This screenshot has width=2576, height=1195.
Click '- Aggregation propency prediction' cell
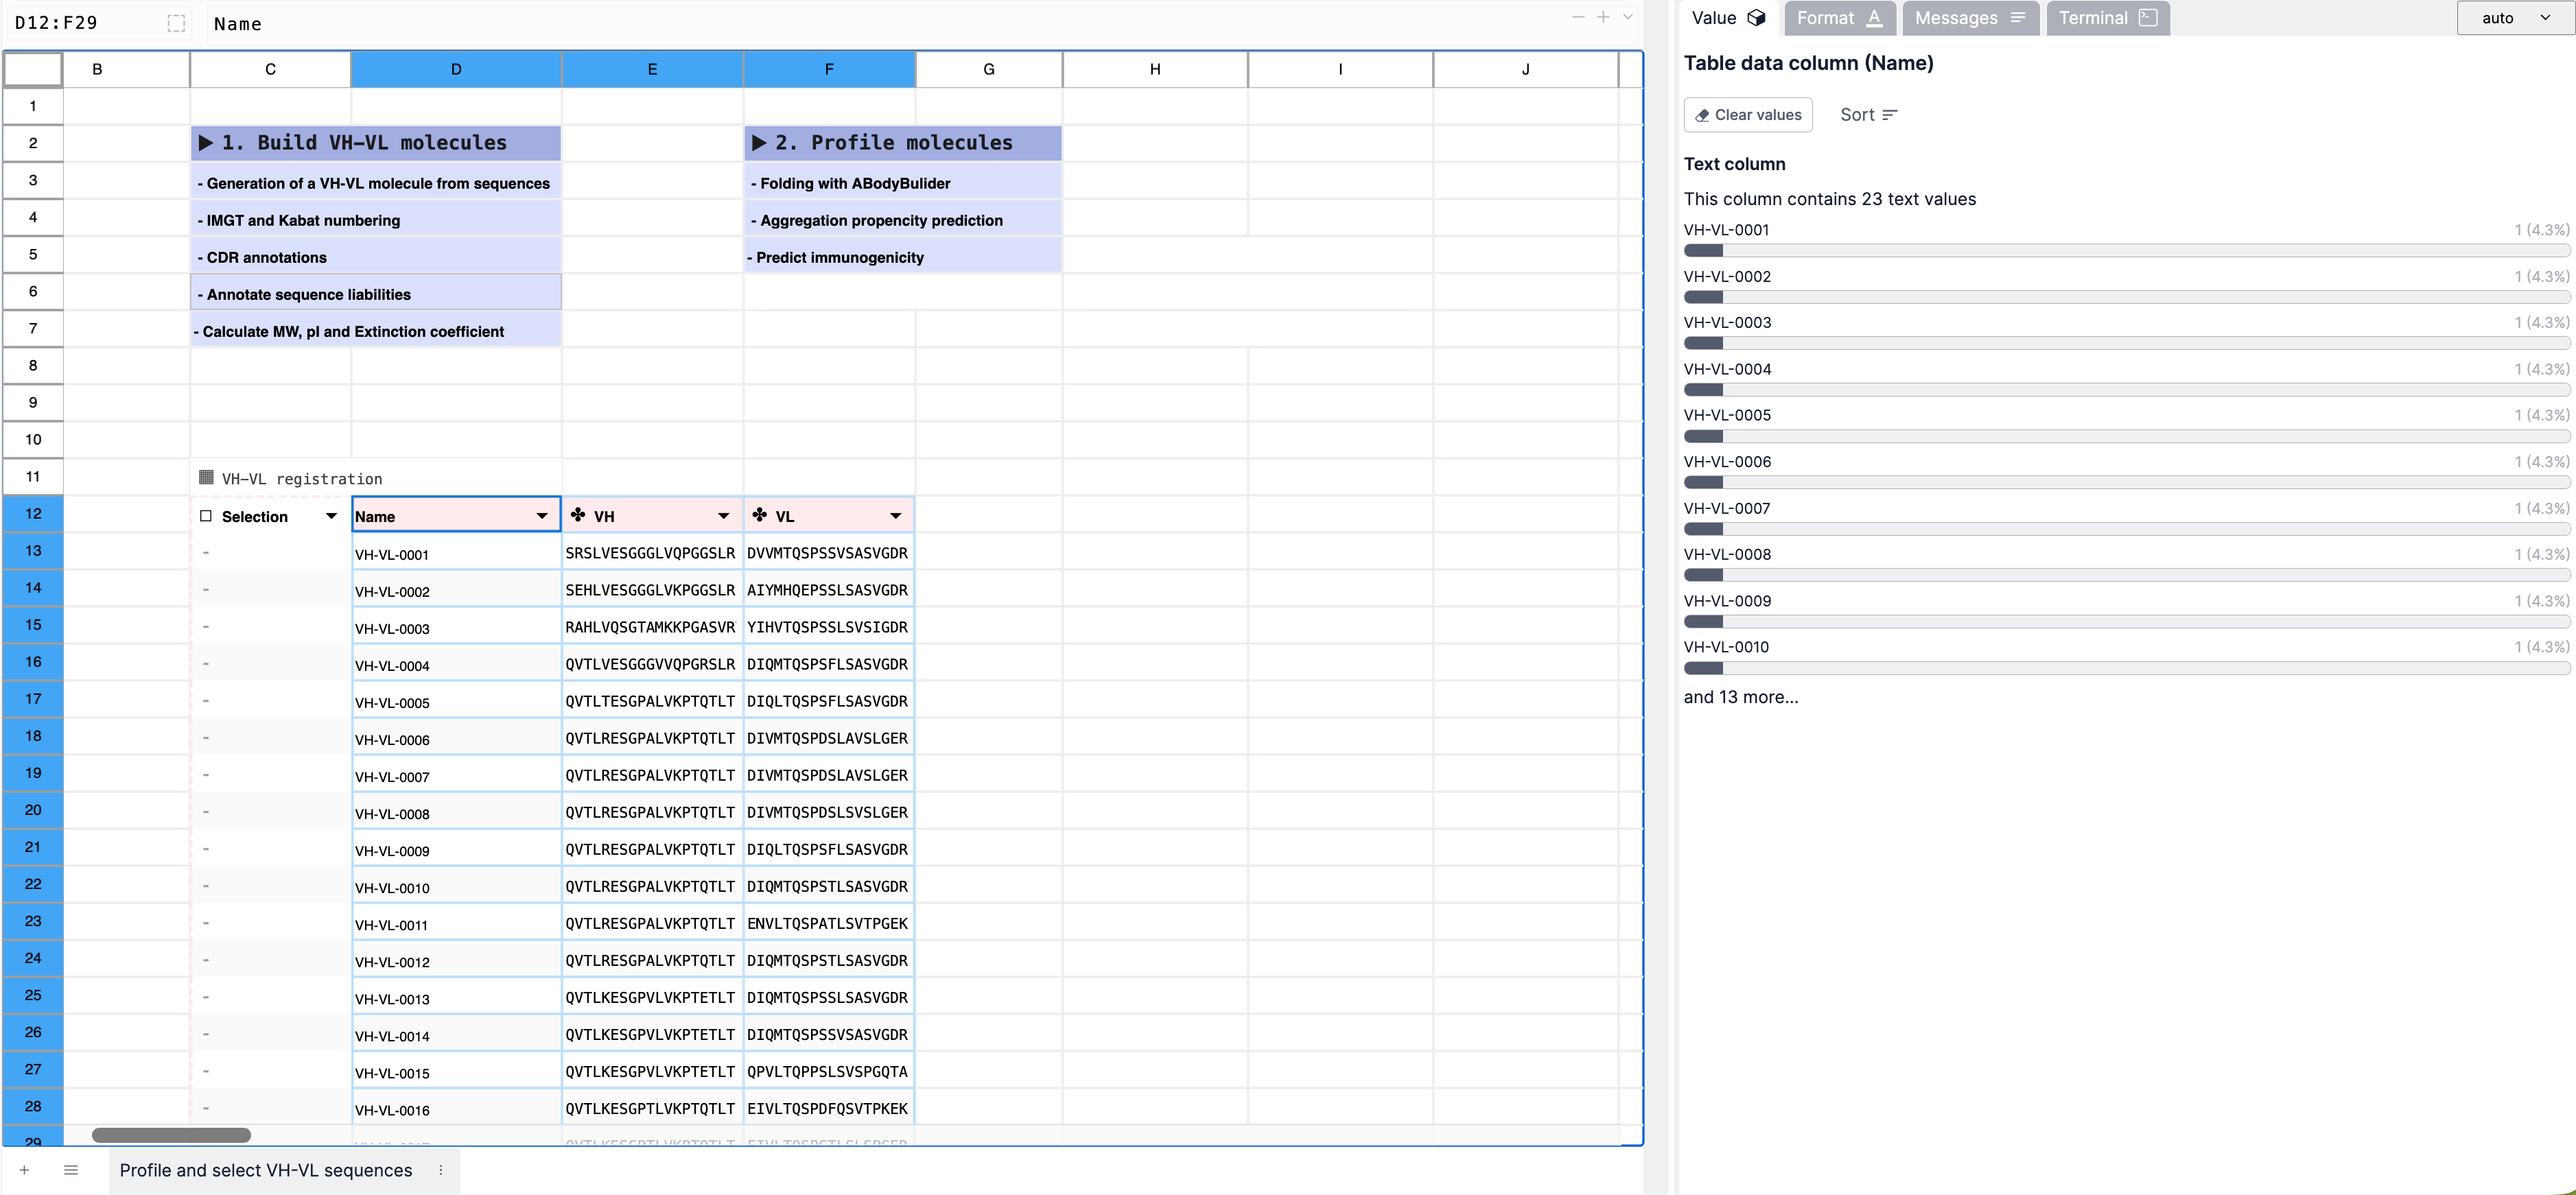903,219
